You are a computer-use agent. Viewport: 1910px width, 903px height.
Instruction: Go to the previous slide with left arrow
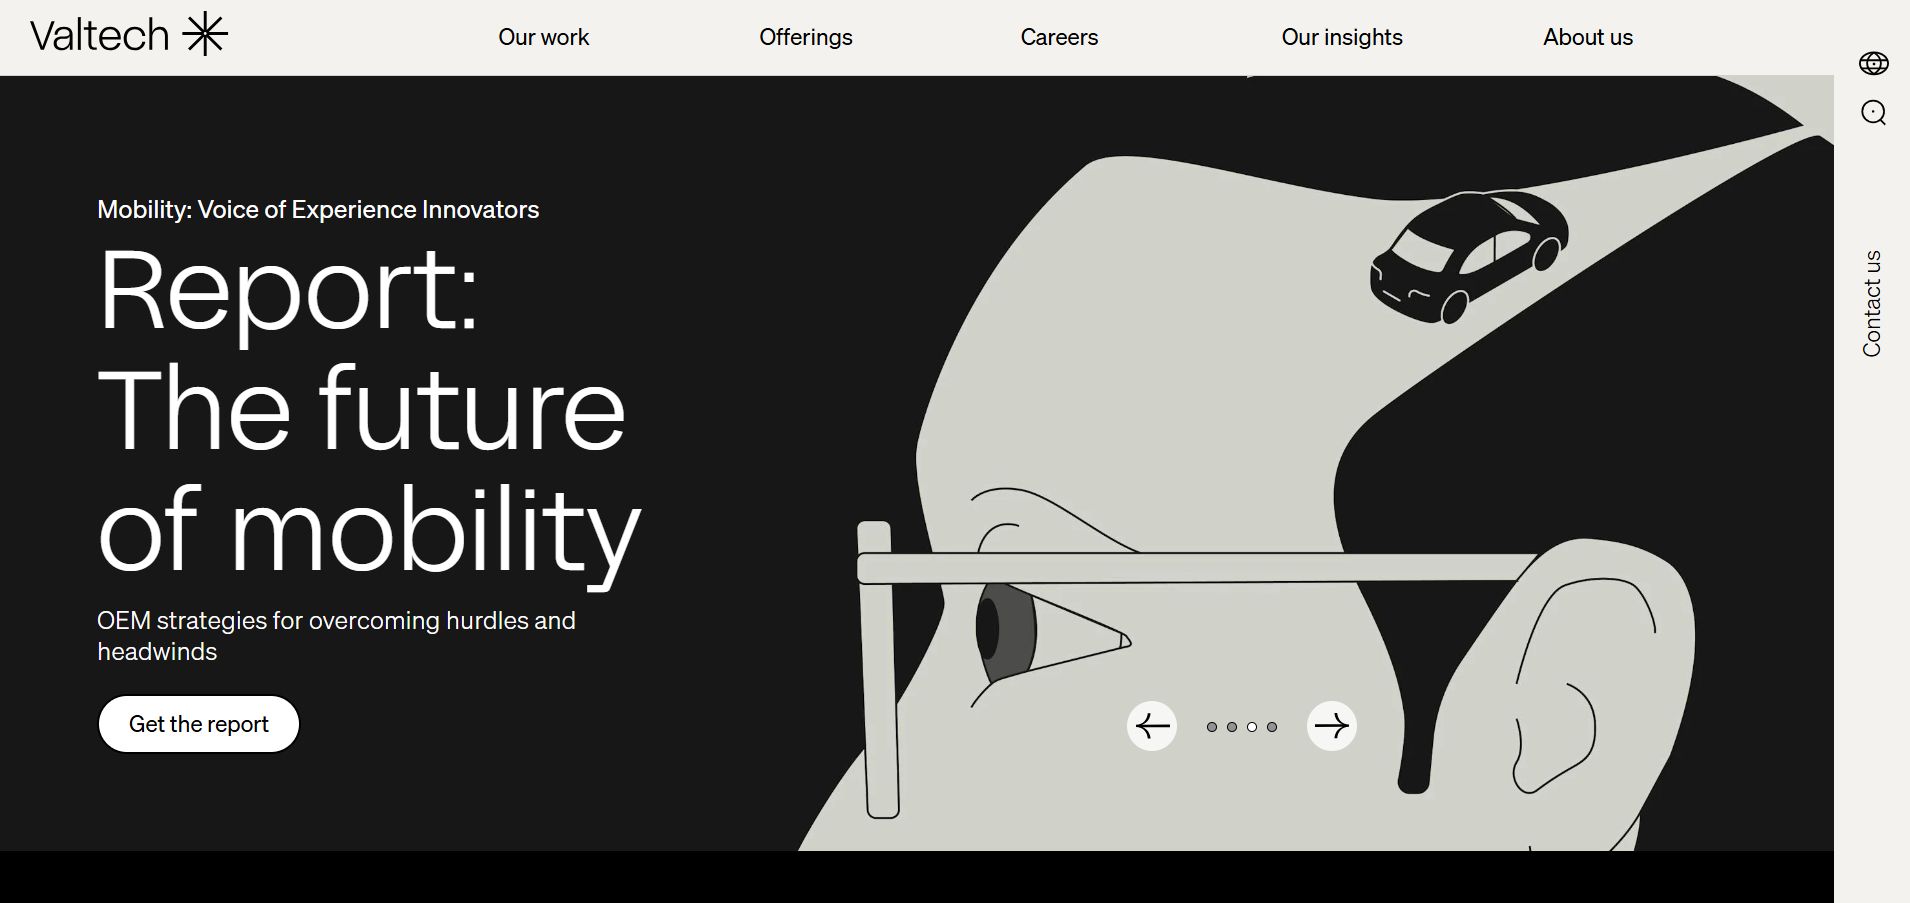[1152, 726]
